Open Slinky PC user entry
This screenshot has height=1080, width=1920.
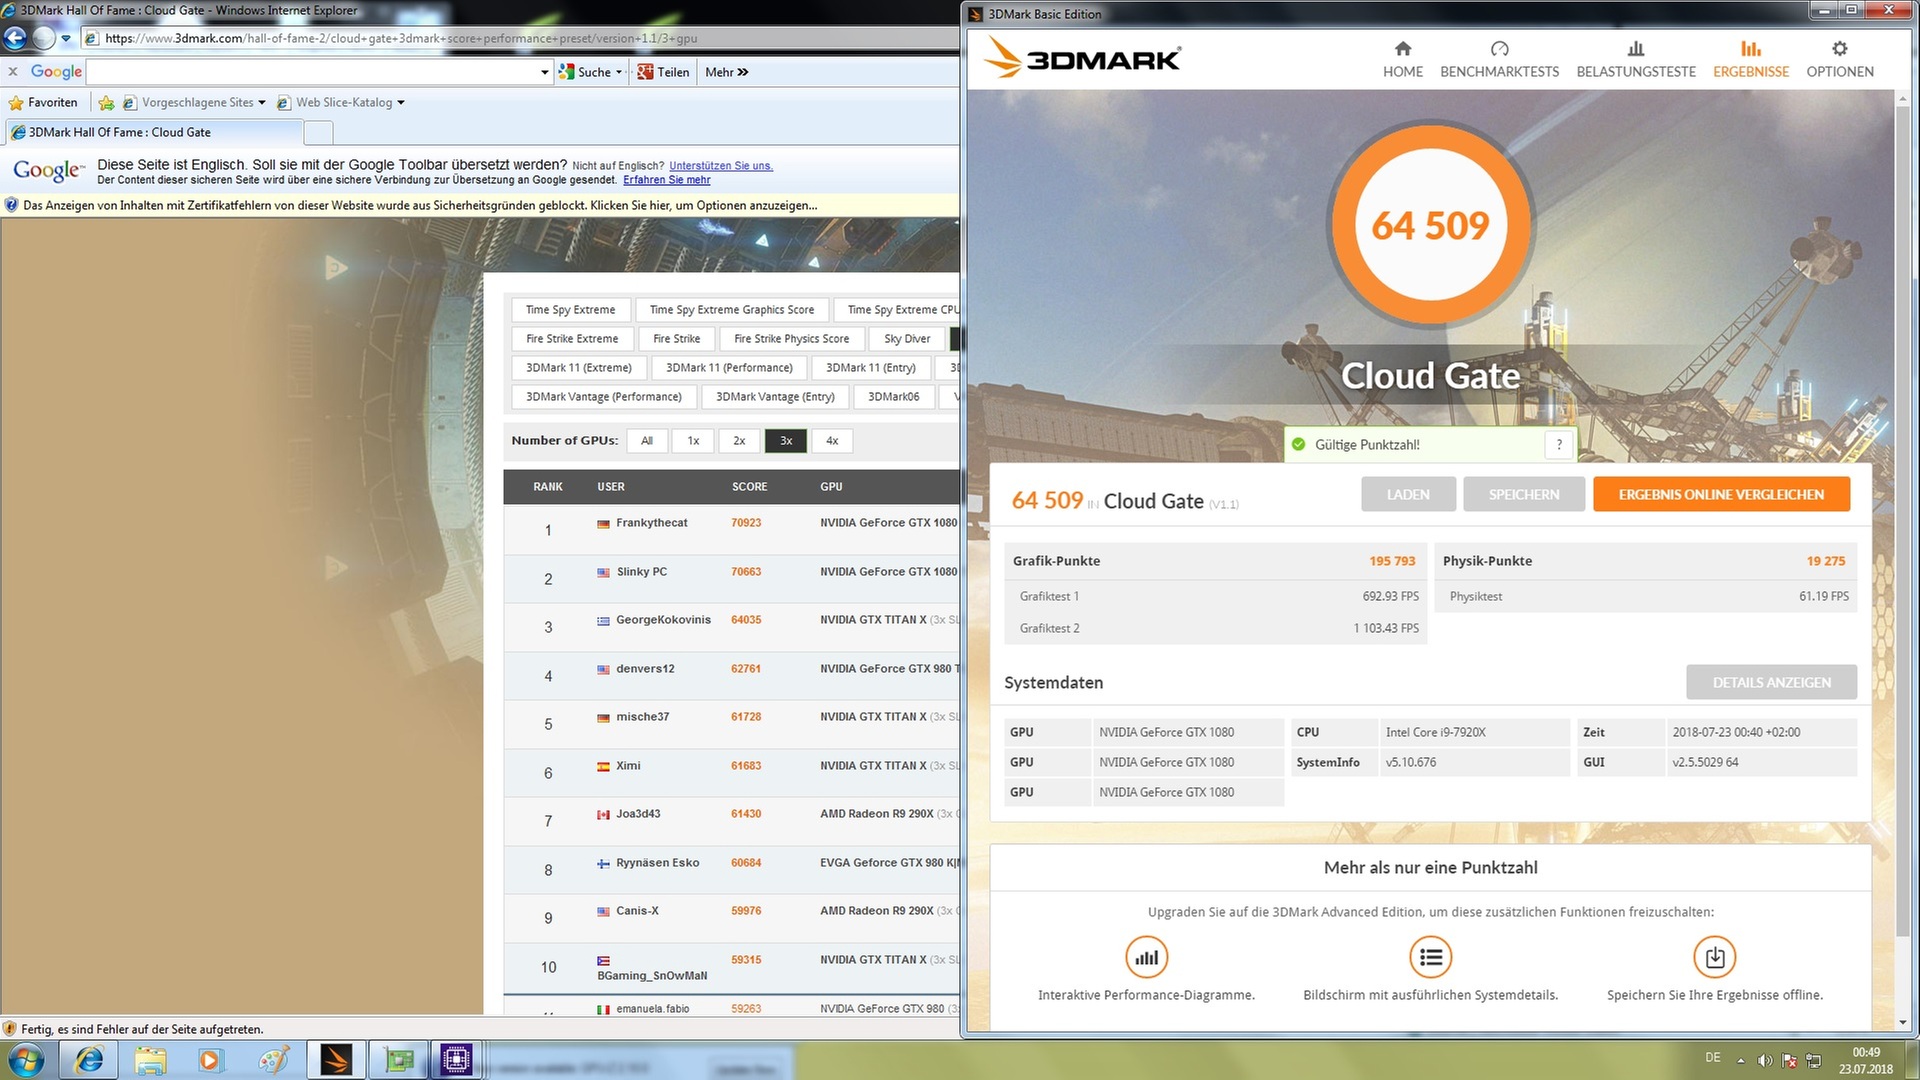pos(641,572)
